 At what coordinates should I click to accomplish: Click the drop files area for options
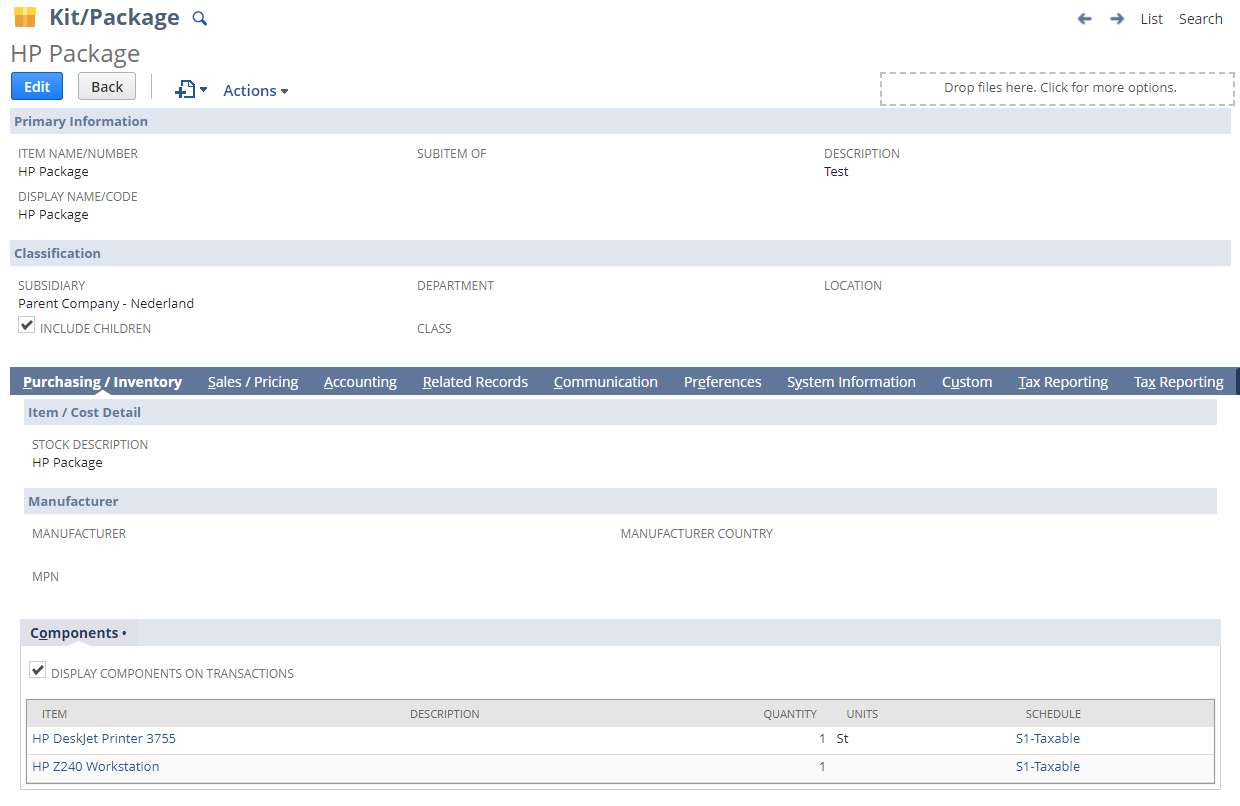tap(1058, 88)
